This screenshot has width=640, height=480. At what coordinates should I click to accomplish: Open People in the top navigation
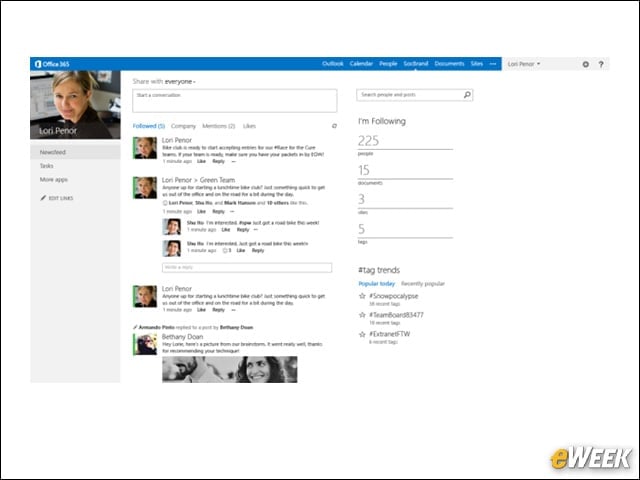point(388,64)
